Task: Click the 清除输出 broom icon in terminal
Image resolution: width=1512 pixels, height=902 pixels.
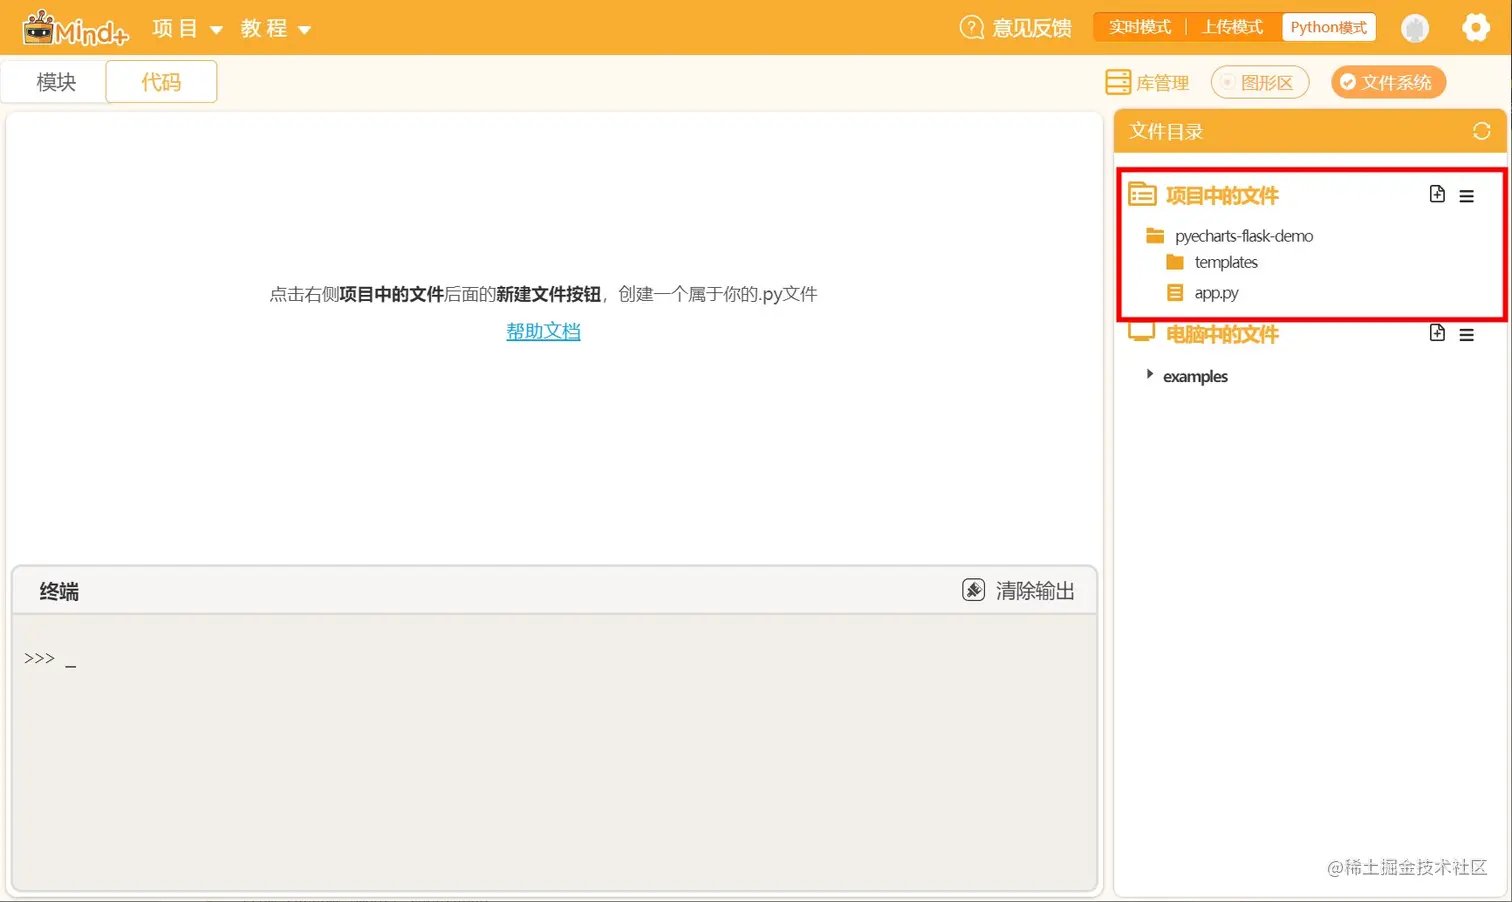Action: [973, 590]
